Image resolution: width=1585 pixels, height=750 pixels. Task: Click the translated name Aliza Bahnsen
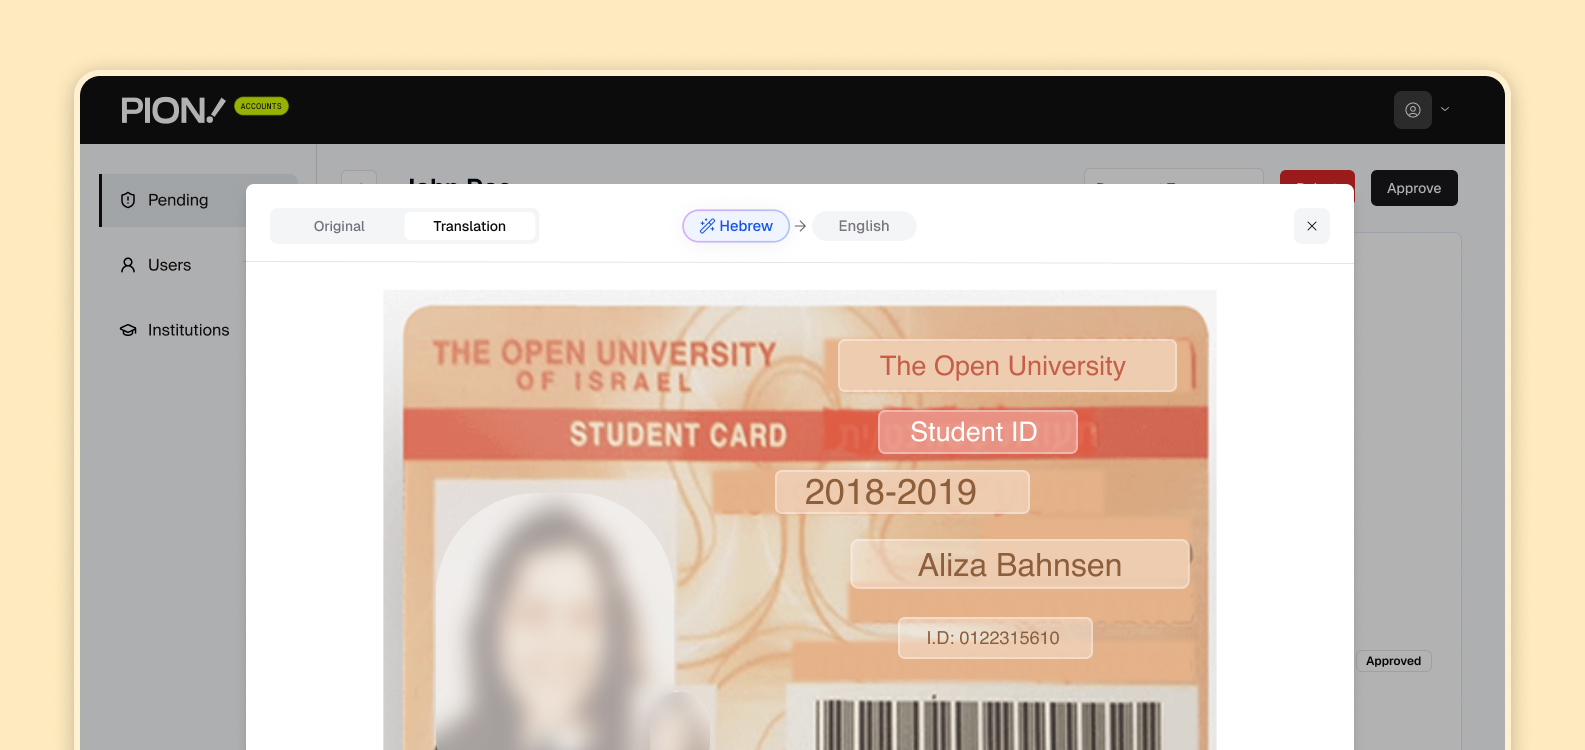click(1019, 565)
